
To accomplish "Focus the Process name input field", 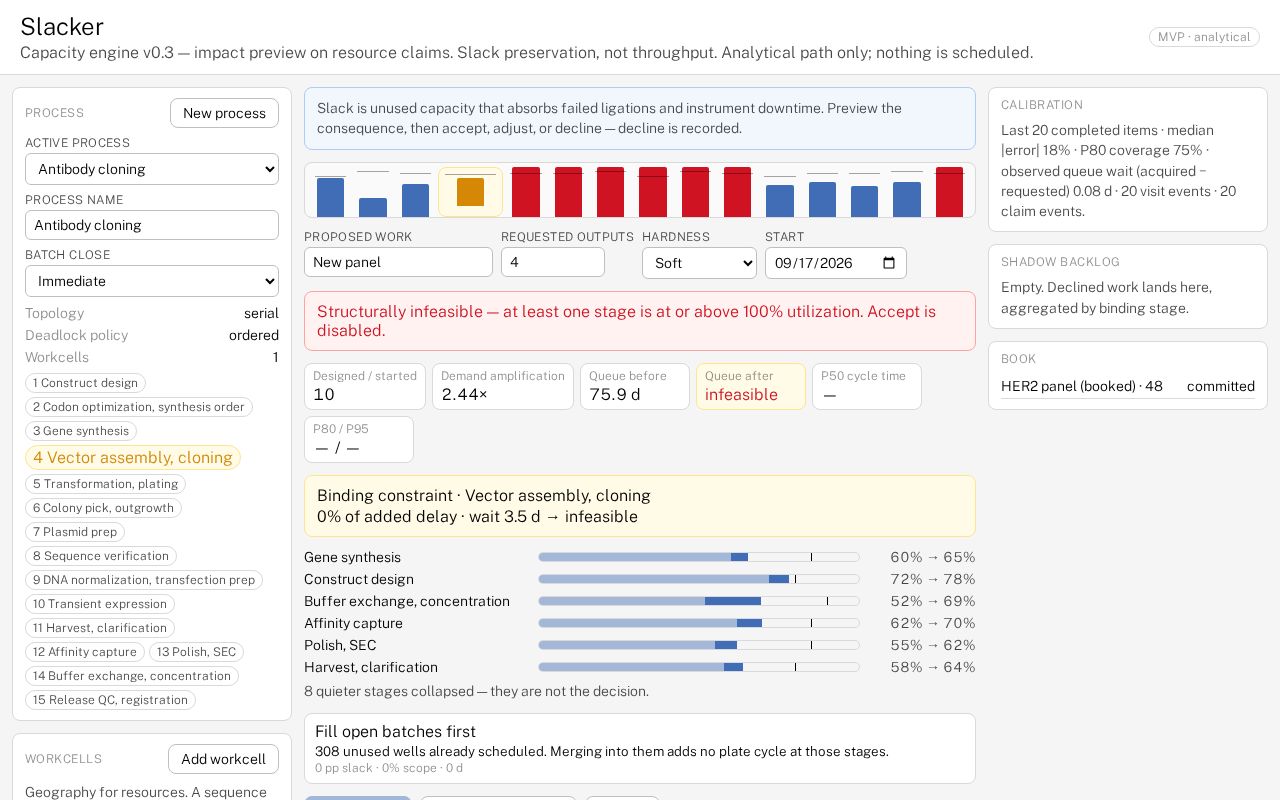I will click(x=152, y=225).
